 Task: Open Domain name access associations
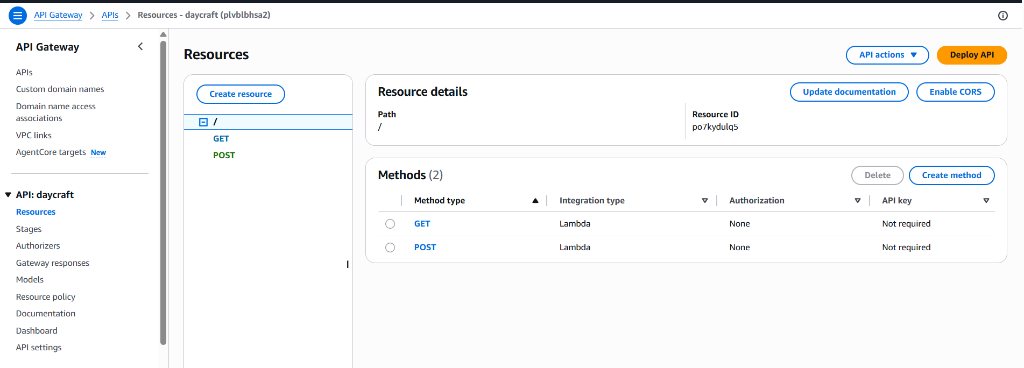(x=56, y=112)
